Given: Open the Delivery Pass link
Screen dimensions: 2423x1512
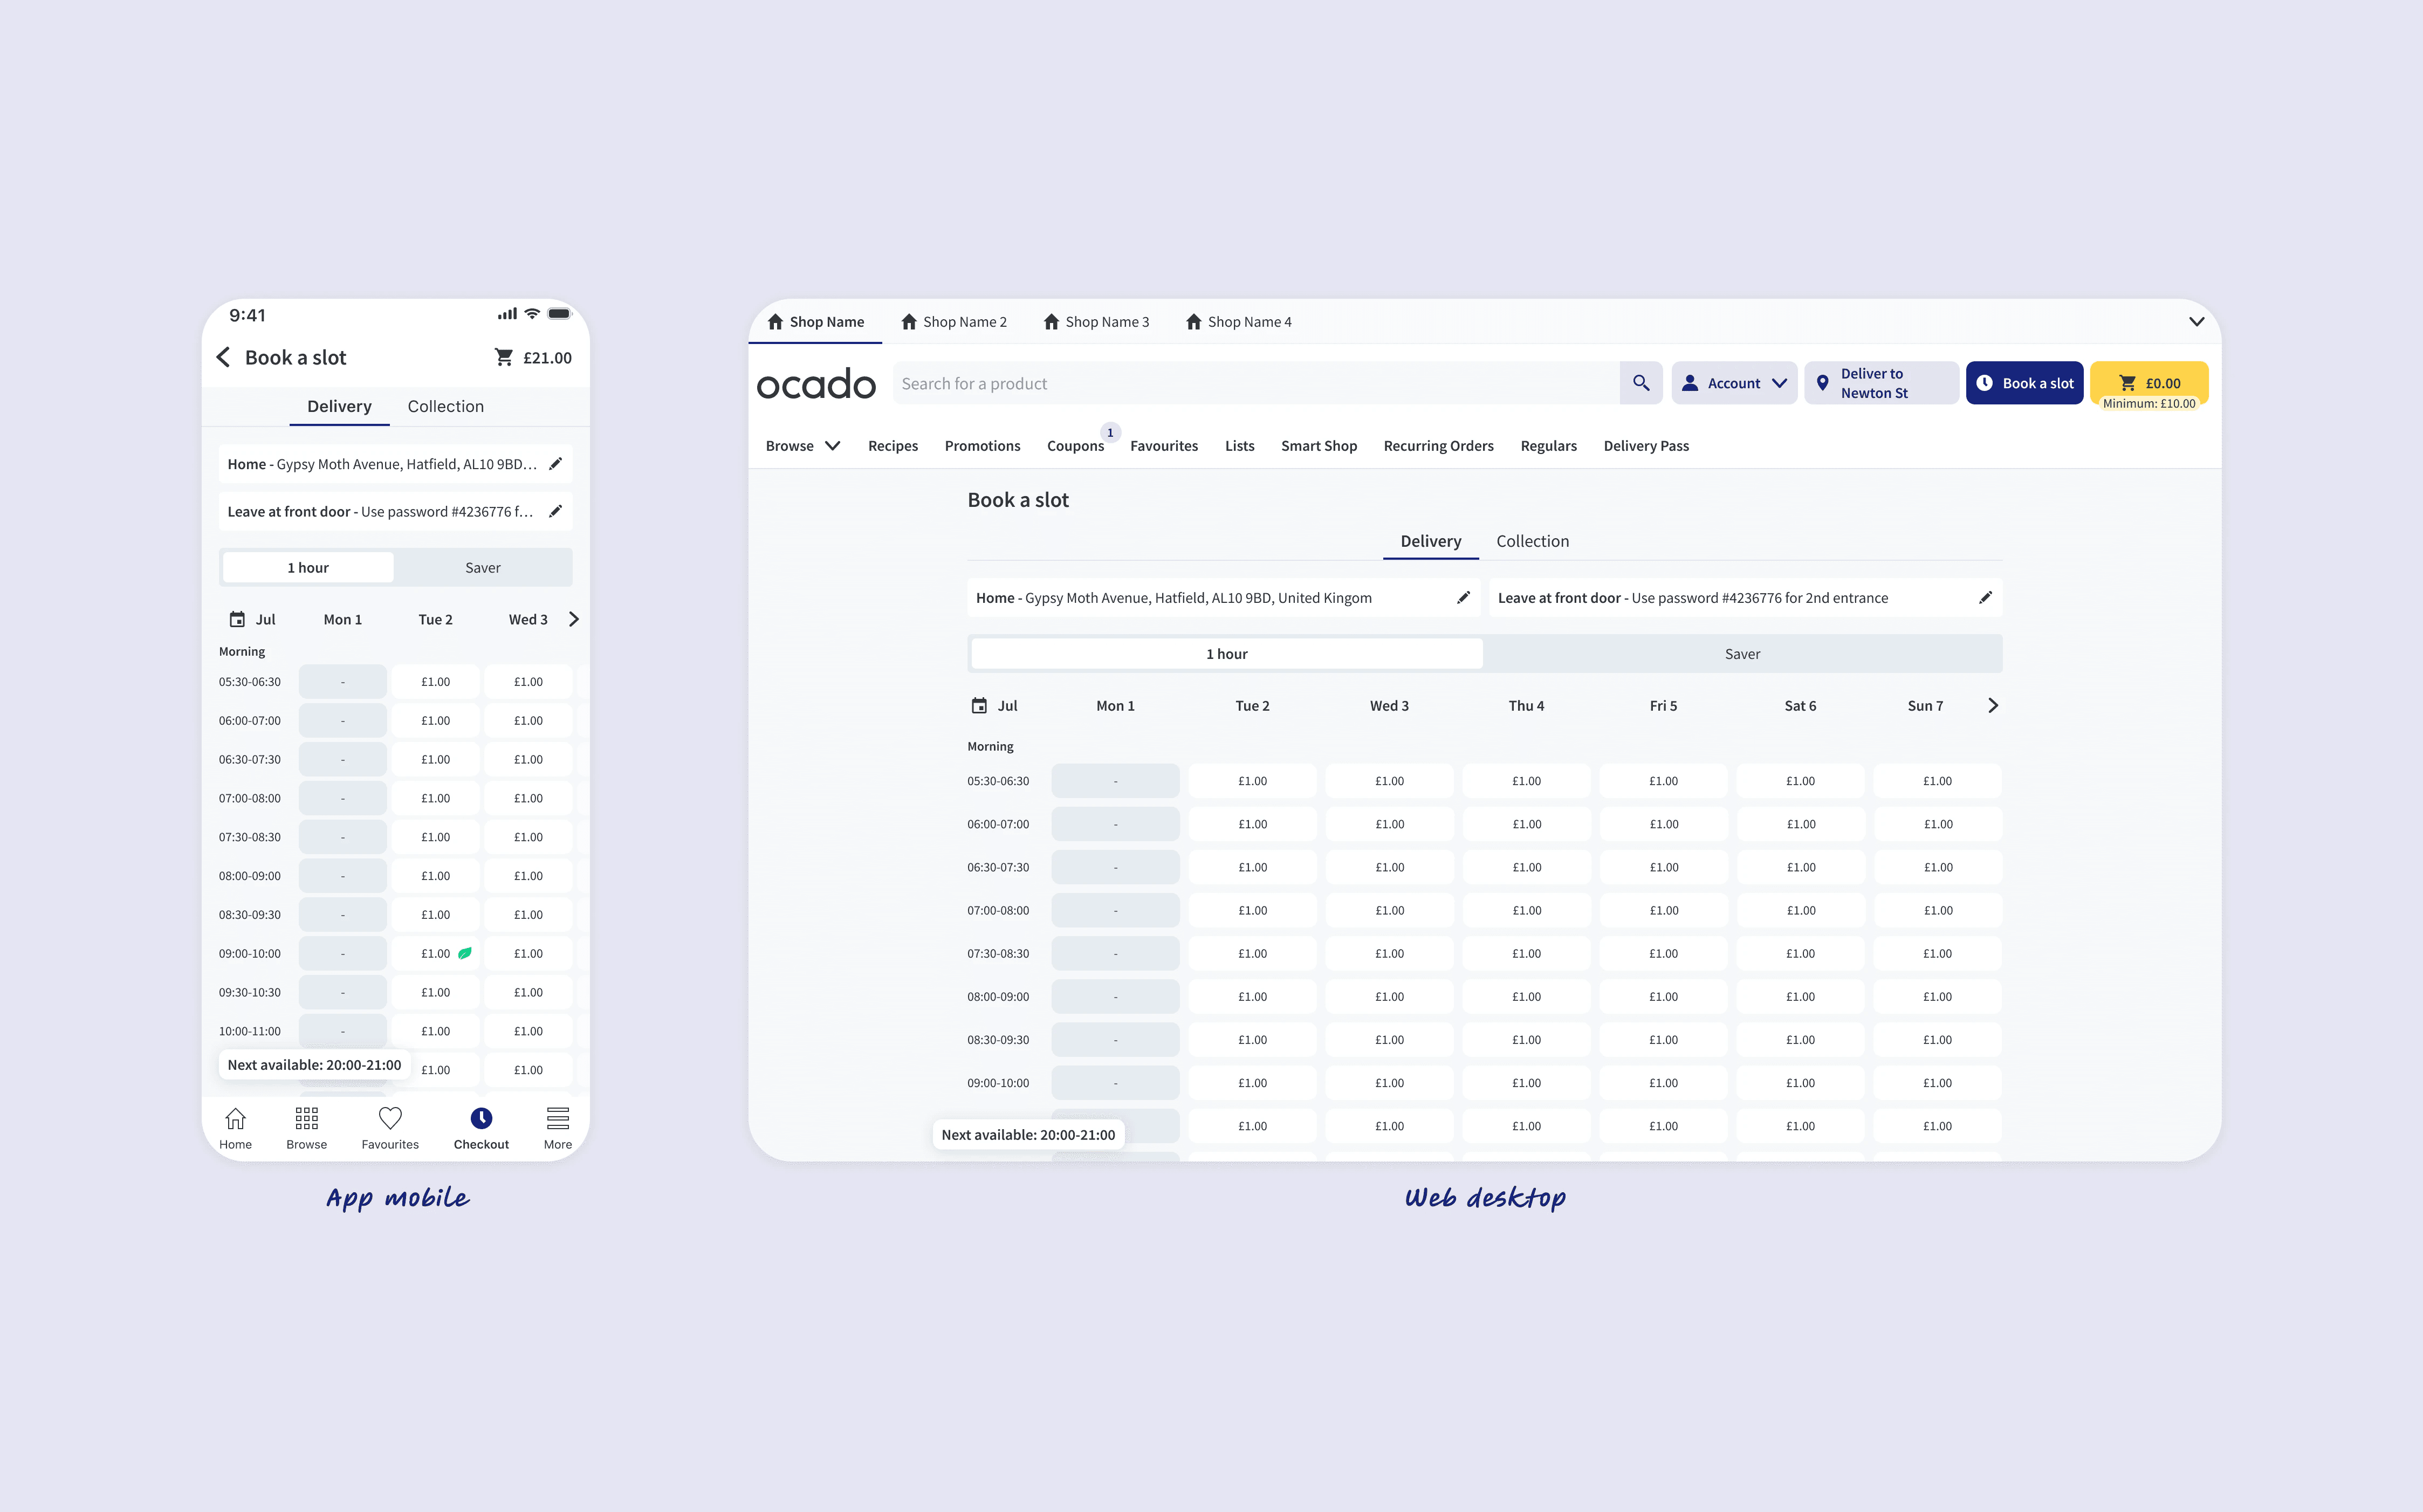Looking at the screenshot, I should [x=1646, y=446].
